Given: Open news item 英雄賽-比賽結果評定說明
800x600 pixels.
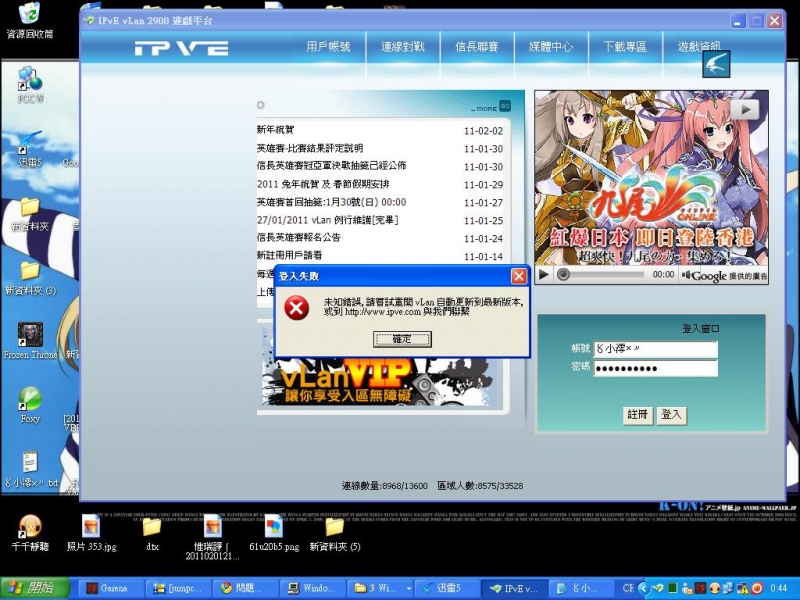Looking at the screenshot, I should 310,148.
